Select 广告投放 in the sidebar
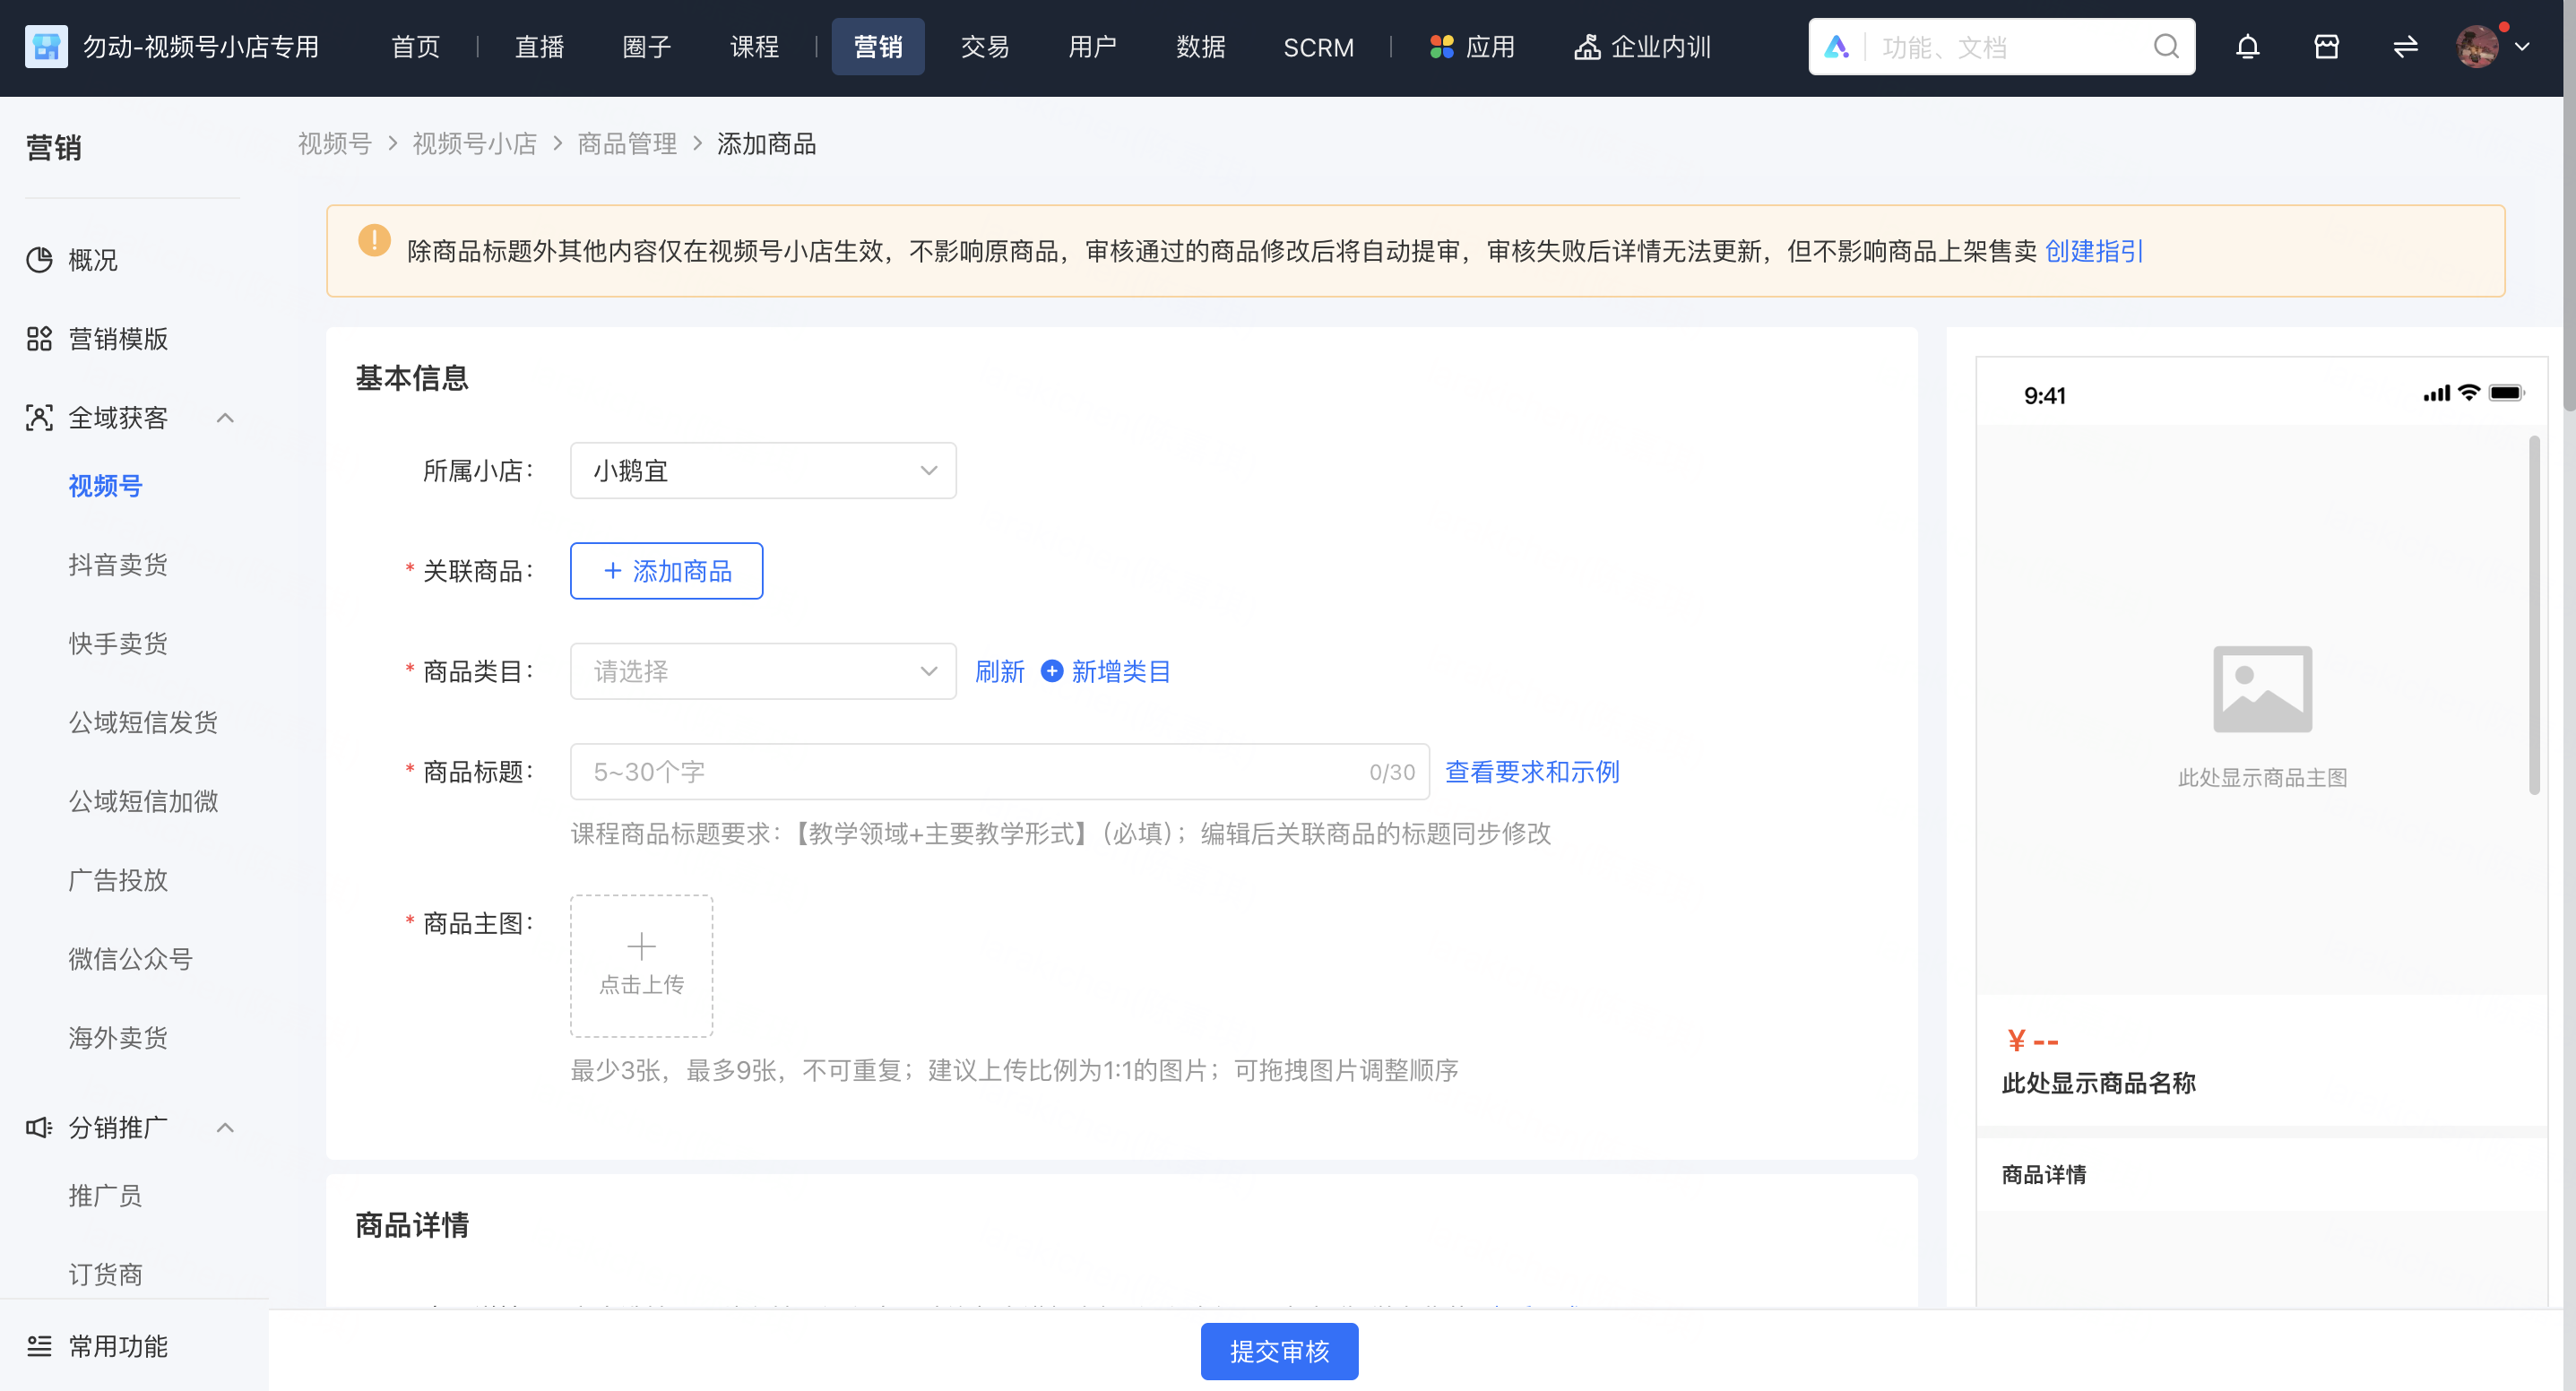 pyautogui.click(x=118, y=880)
